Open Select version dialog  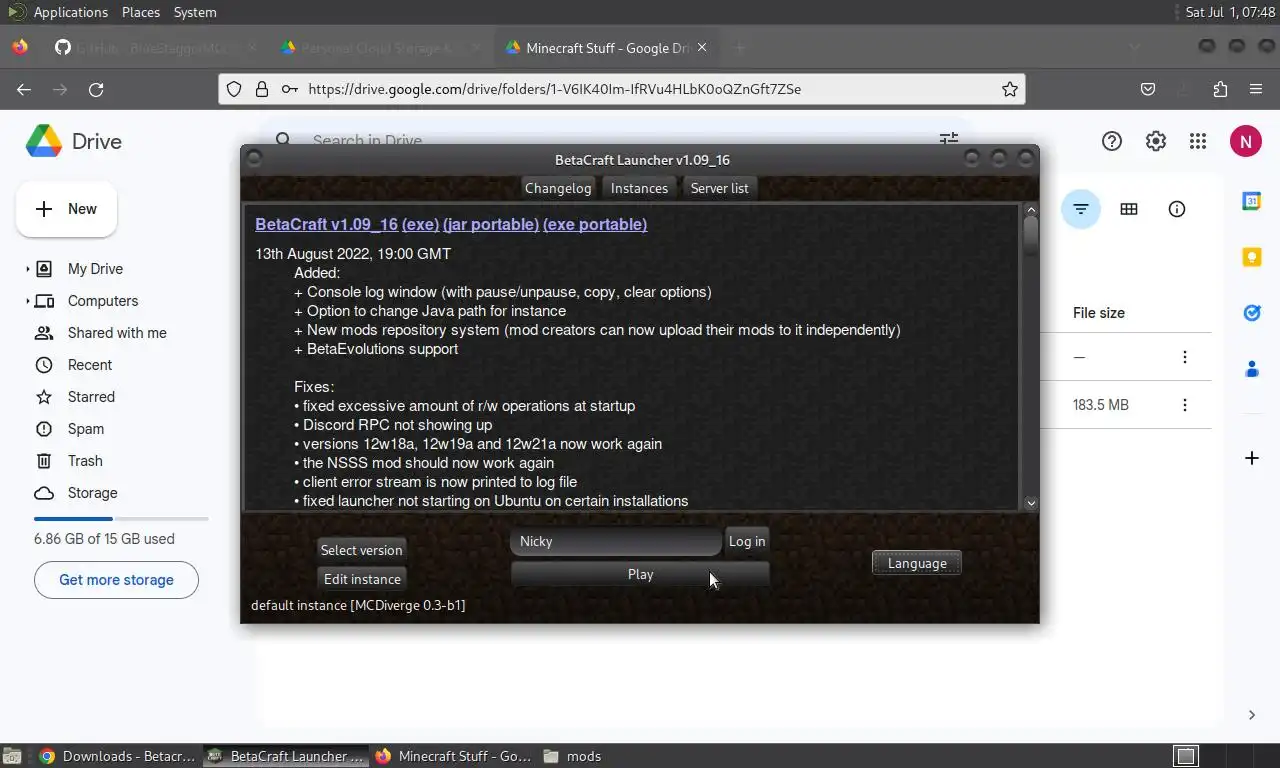[361, 550]
